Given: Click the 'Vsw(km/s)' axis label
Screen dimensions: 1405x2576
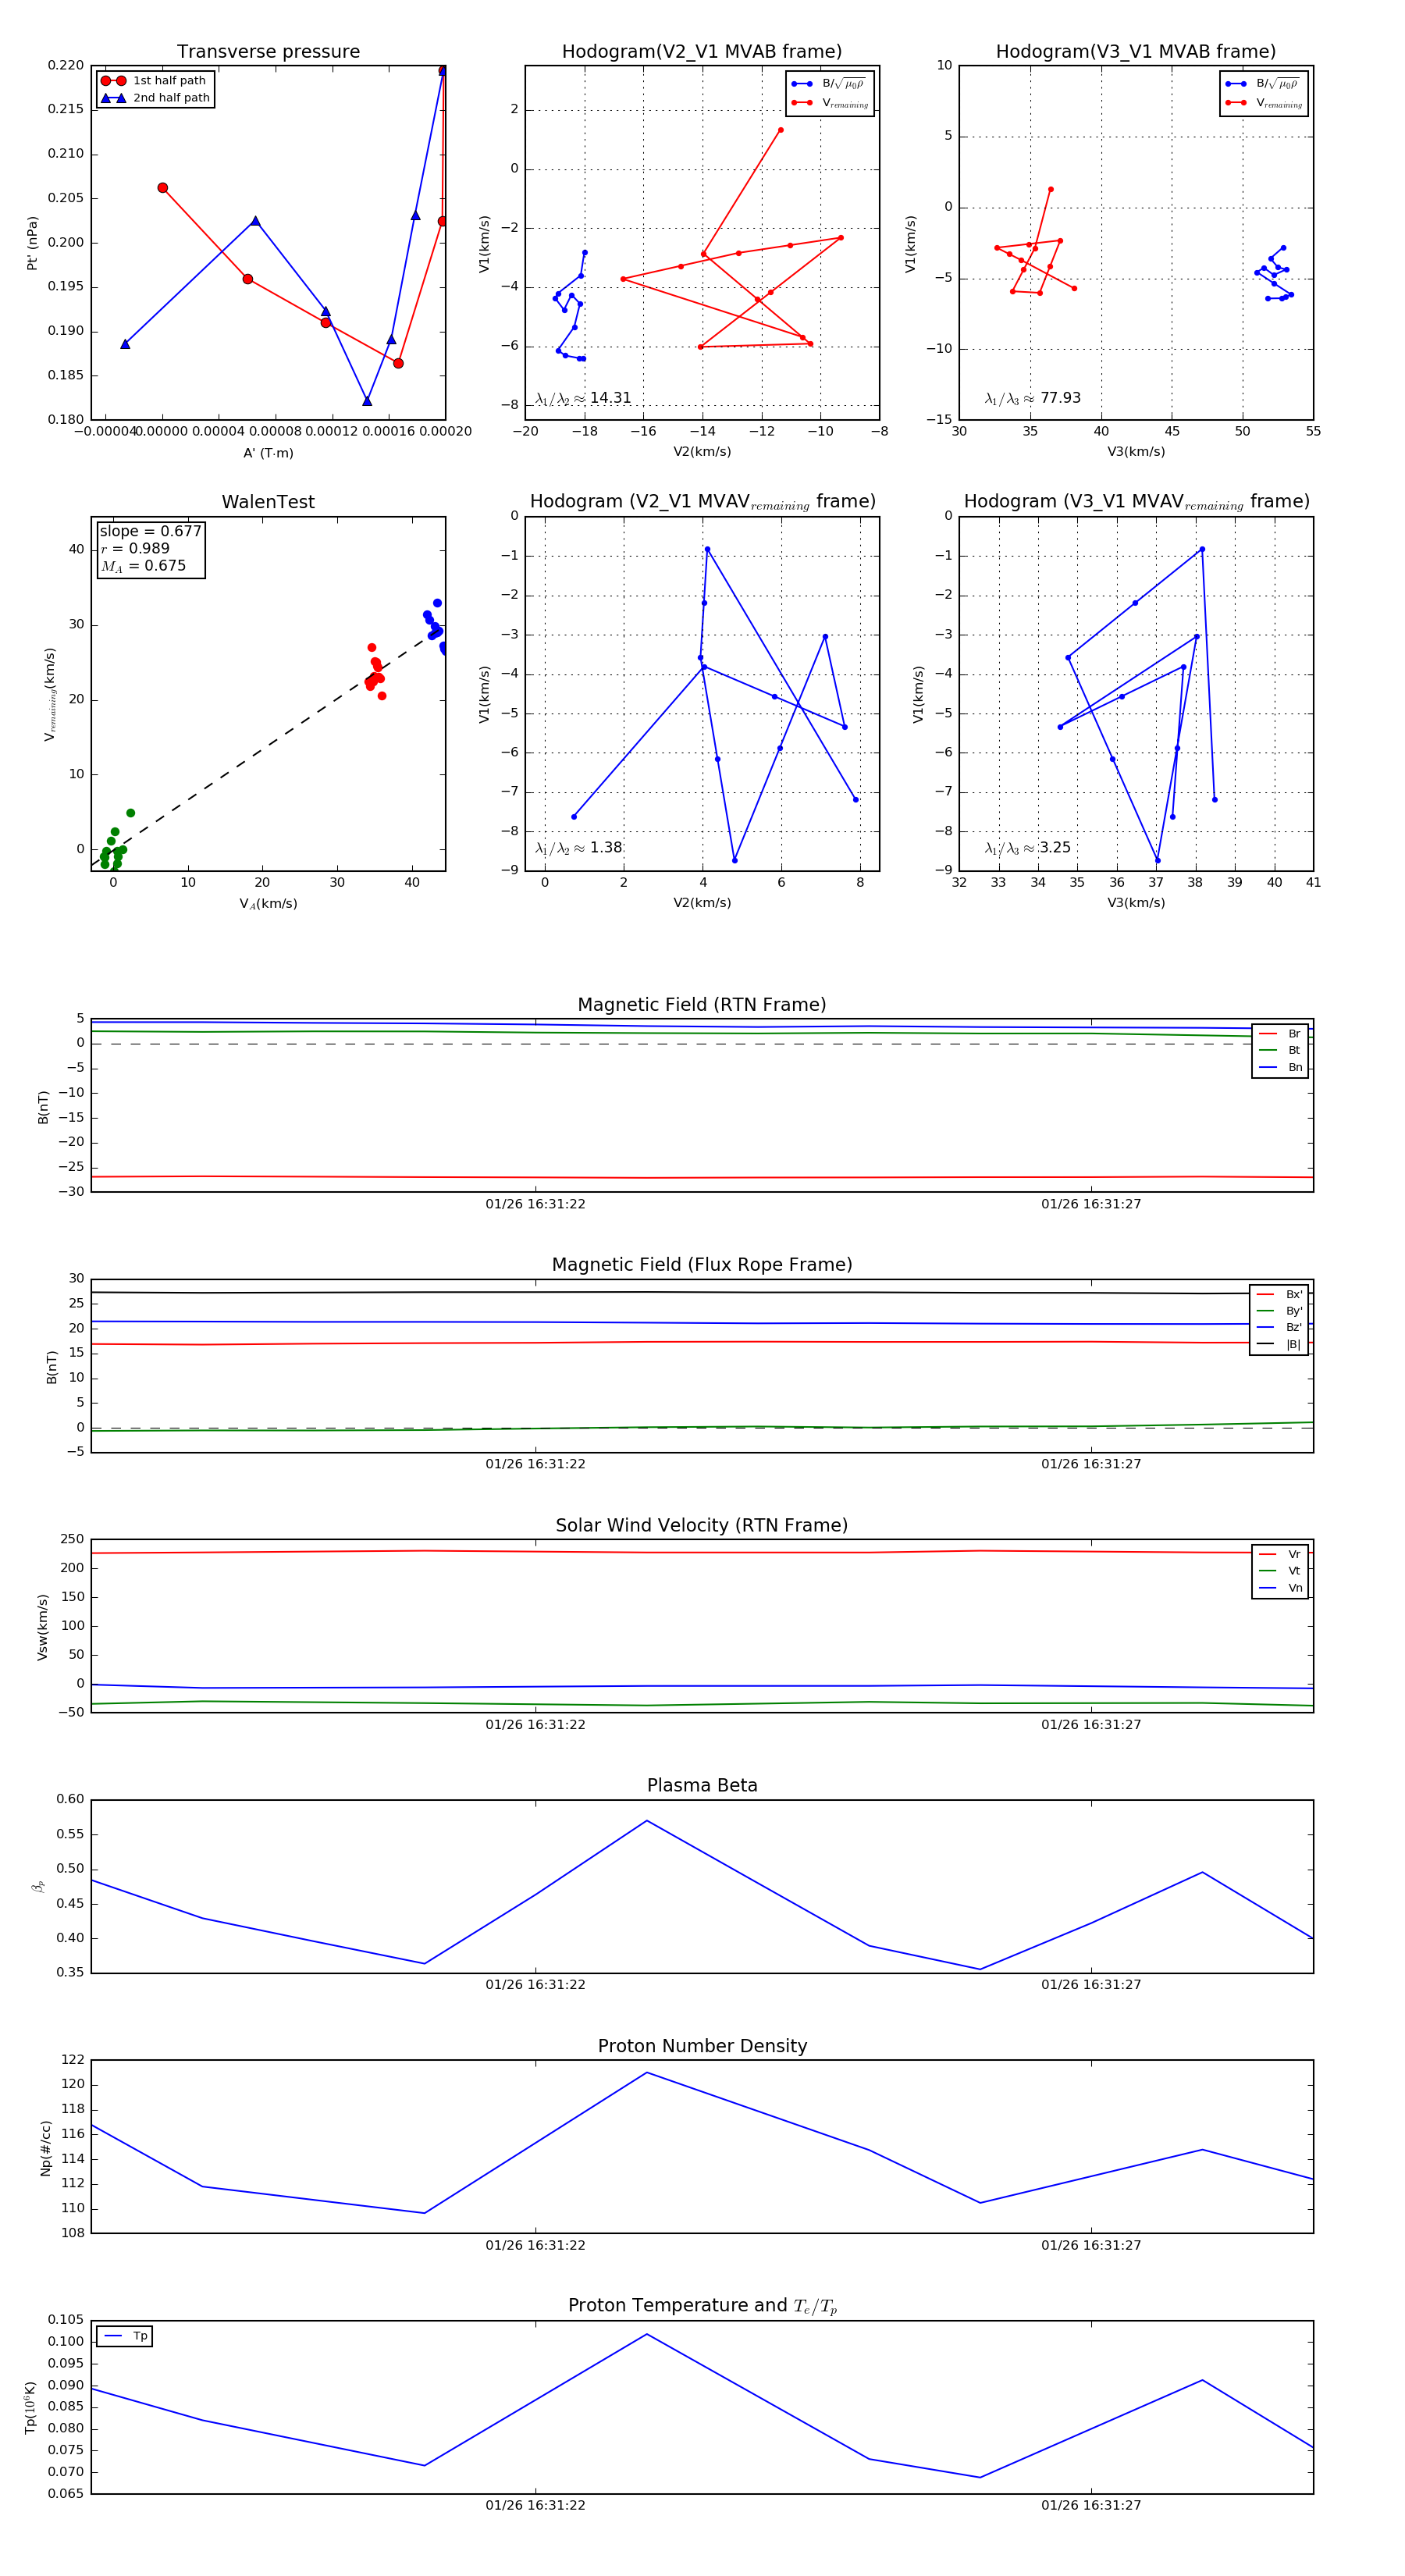Looking at the screenshot, I should click(42, 1627).
